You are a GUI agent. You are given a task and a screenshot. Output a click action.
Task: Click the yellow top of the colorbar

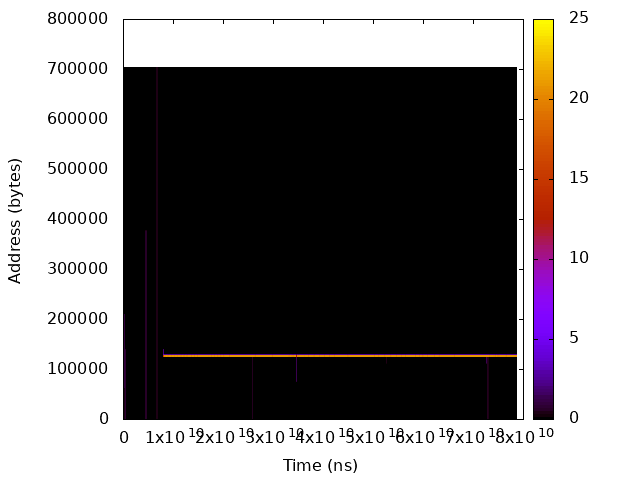click(x=543, y=25)
